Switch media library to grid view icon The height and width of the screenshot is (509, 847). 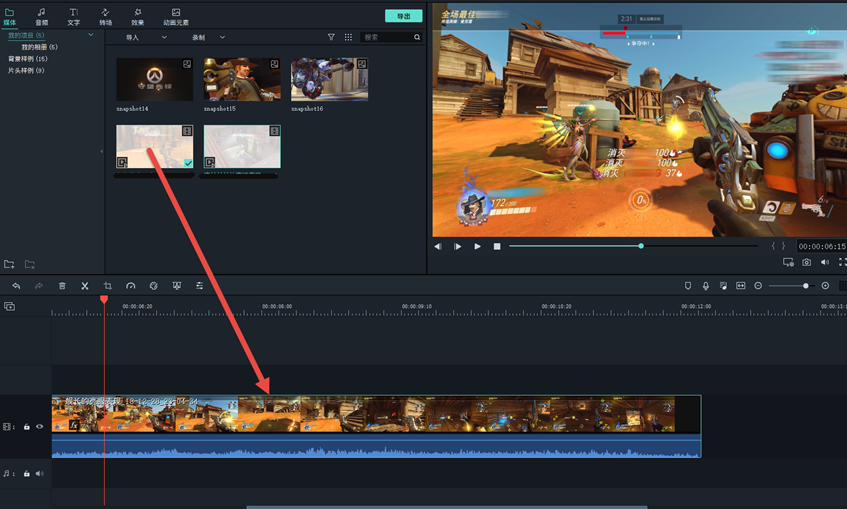[x=348, y=37]
